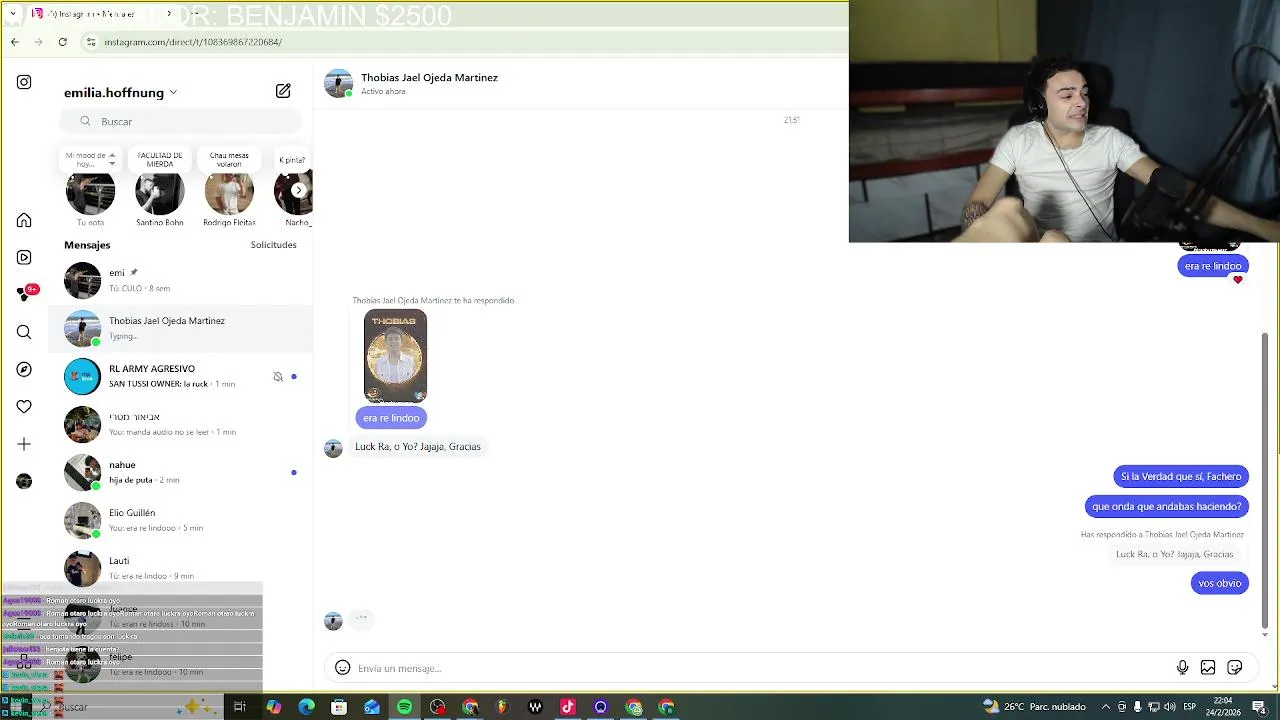
Task: Open the Windows notification center
Action: 1259,707
